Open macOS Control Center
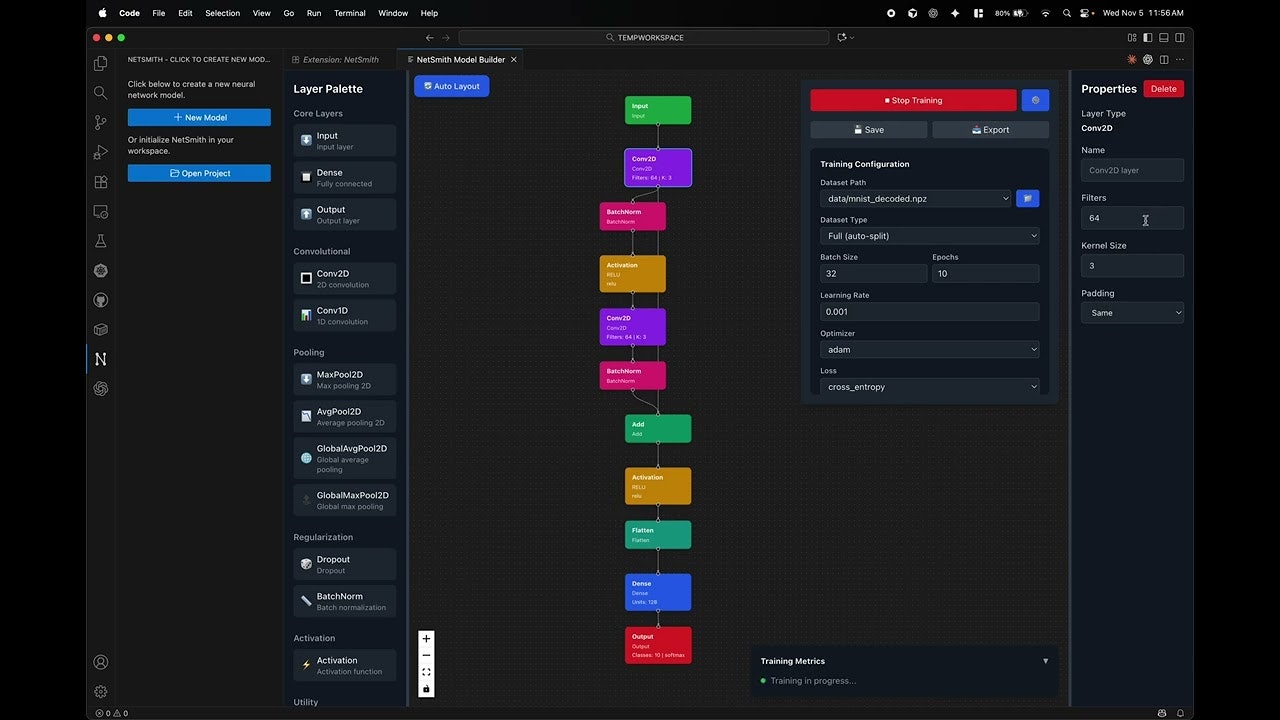The width and height of the screenshot is (1280, 720). click(1087, 13)
